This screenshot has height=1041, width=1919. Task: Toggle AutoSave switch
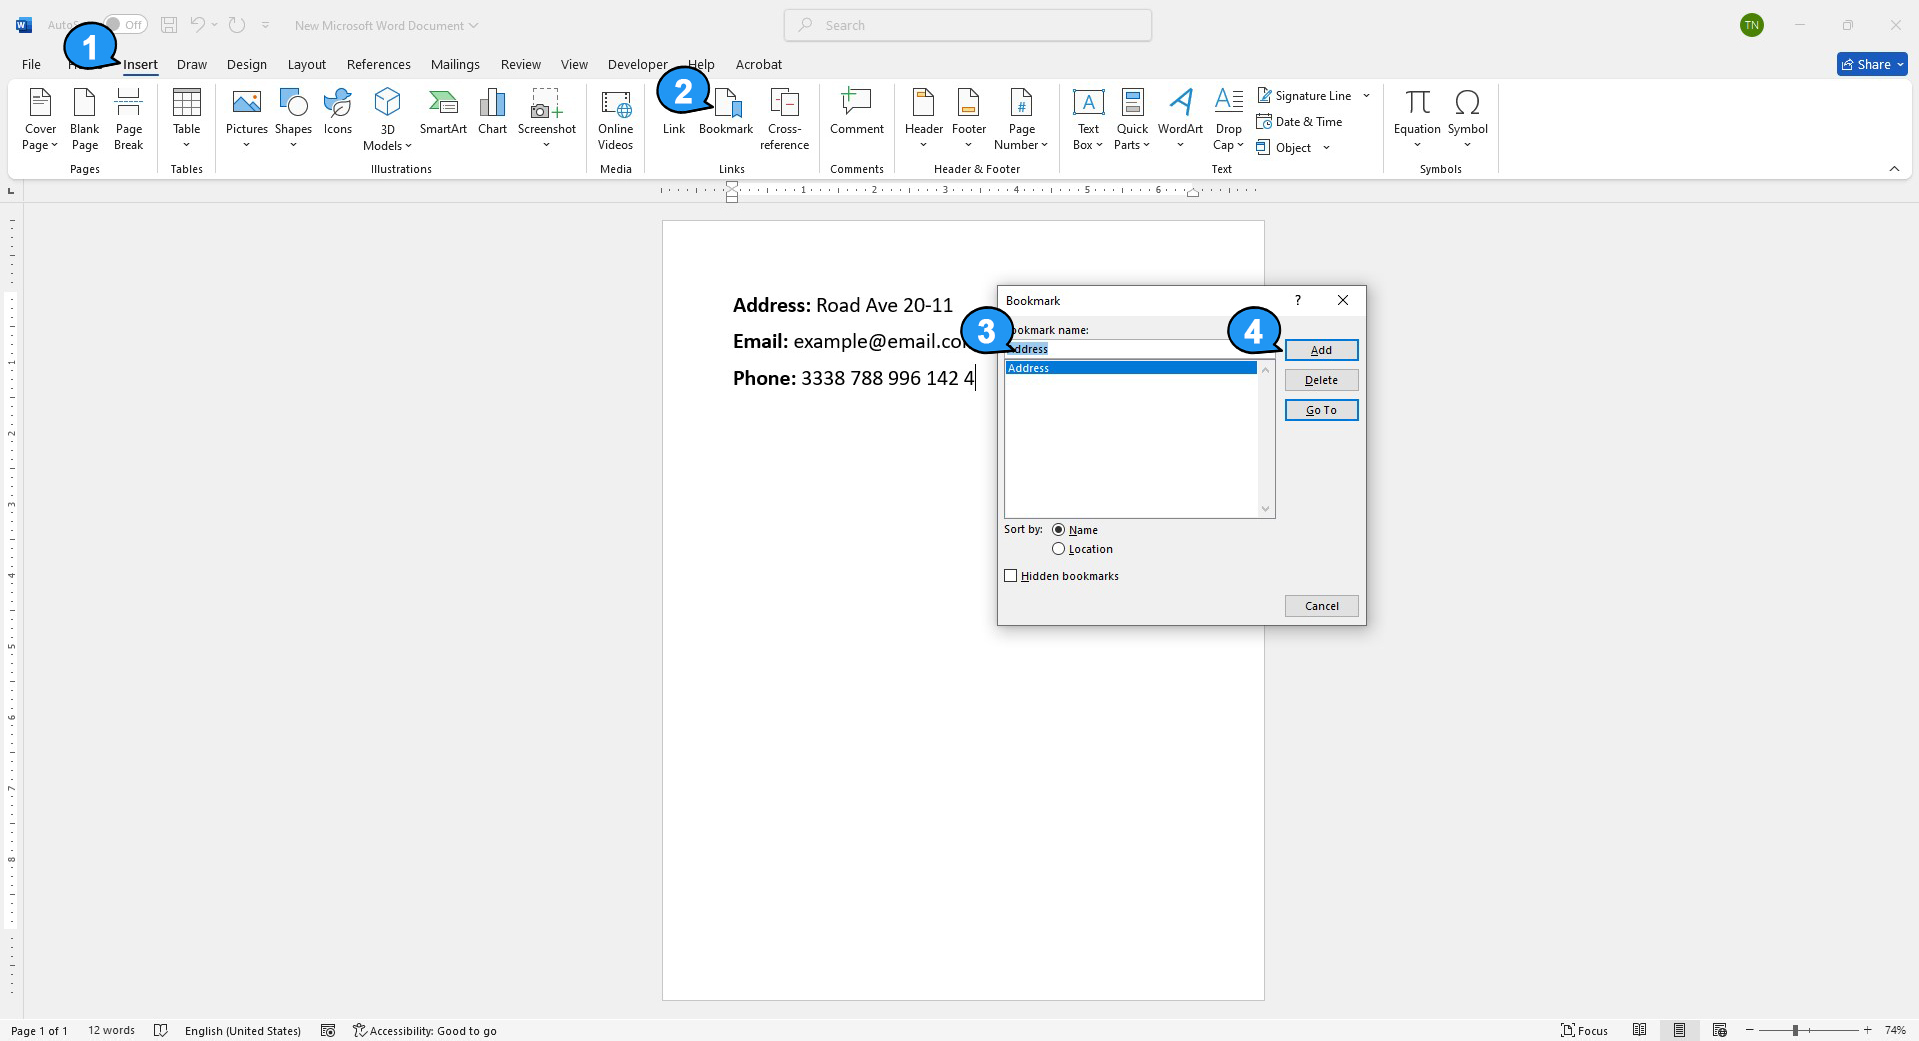point(125,25)
